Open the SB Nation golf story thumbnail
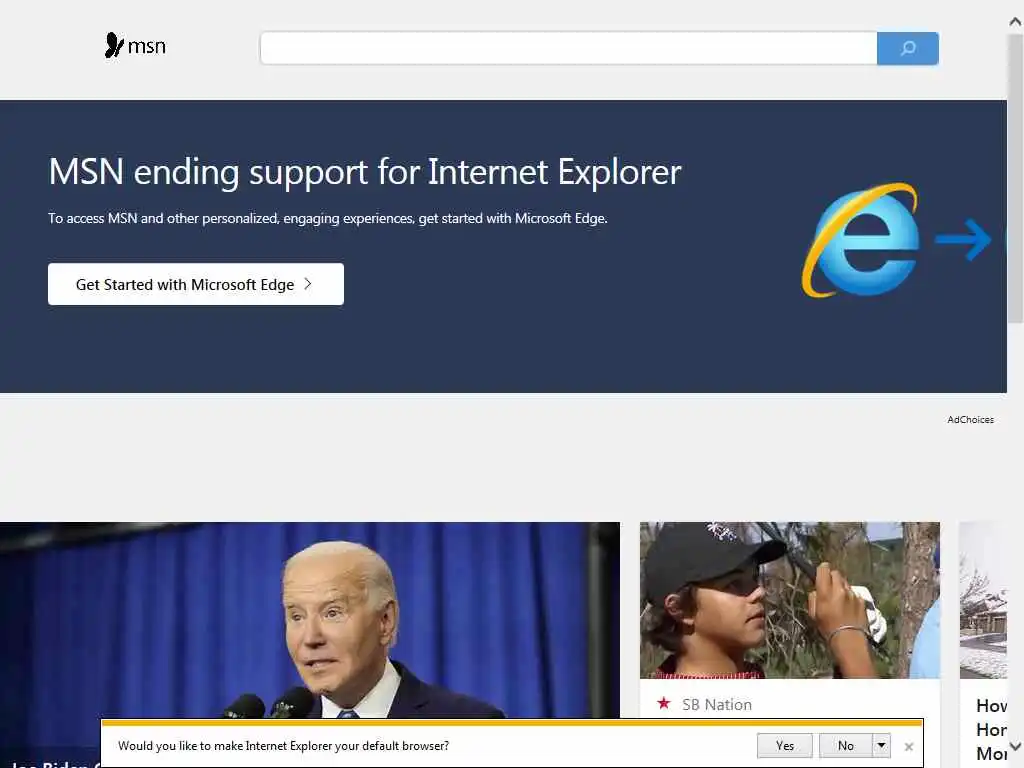Viewport: 1024px width, 768px height. pyautogui.click(x=790, y=600)
